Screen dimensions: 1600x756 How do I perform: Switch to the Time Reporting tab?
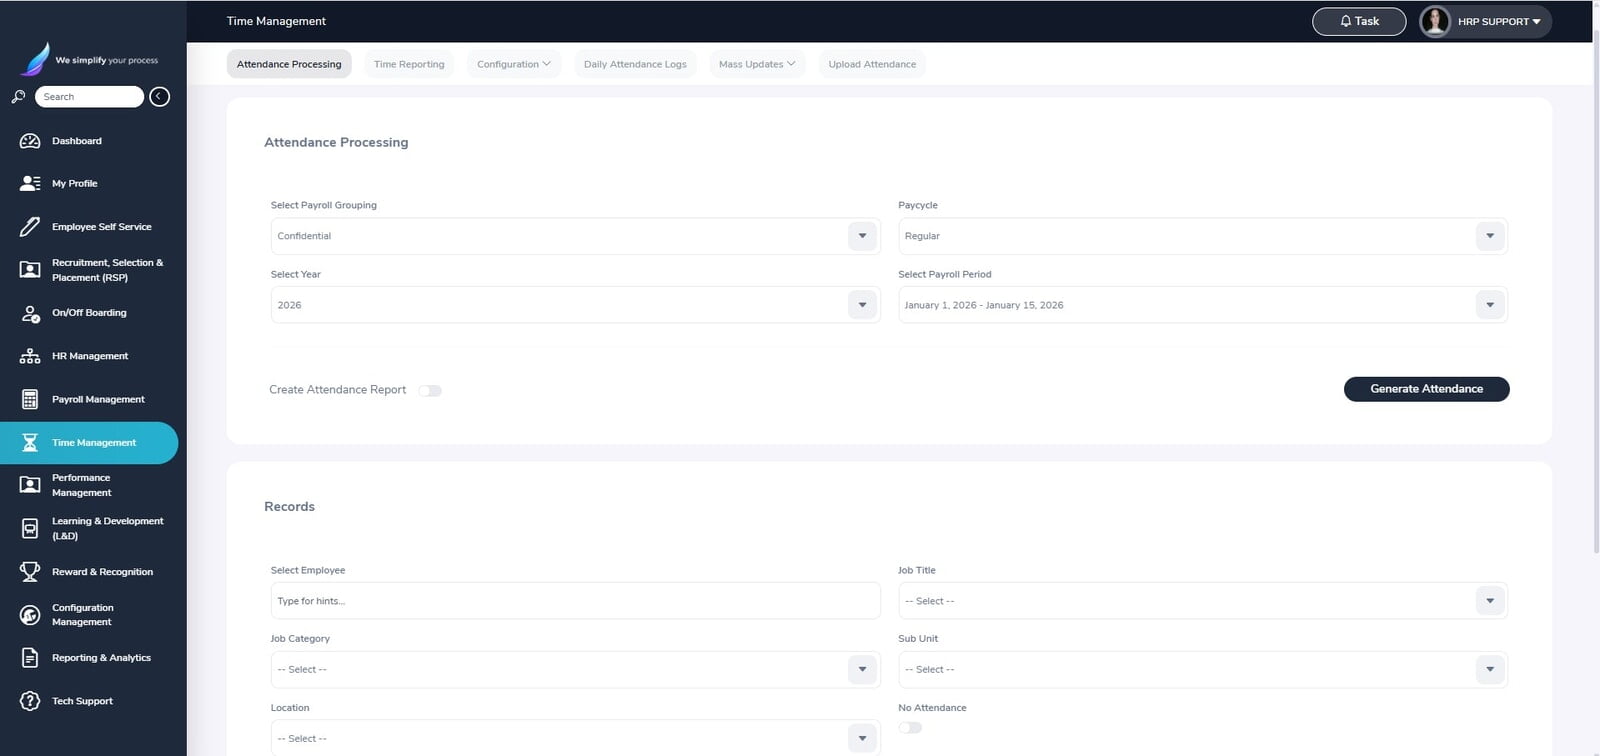(x=409, y=64)
